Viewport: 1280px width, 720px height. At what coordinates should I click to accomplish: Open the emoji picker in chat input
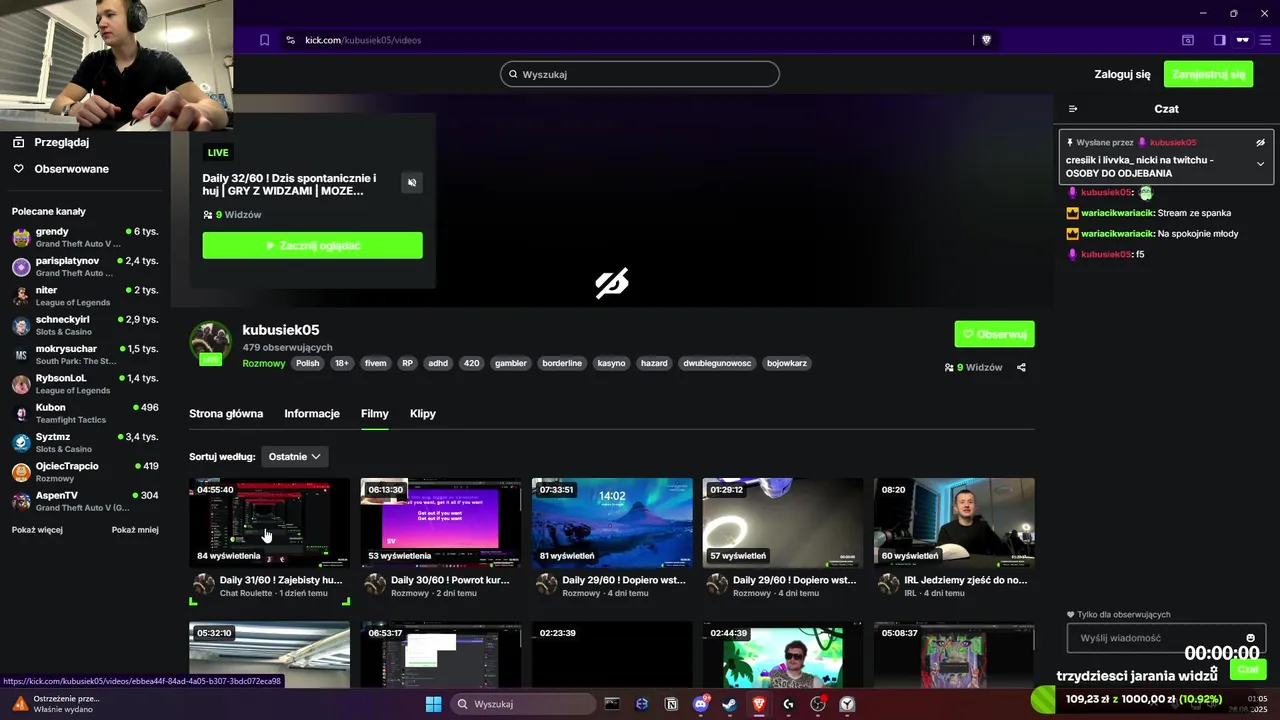click(x=1250, y=638)
